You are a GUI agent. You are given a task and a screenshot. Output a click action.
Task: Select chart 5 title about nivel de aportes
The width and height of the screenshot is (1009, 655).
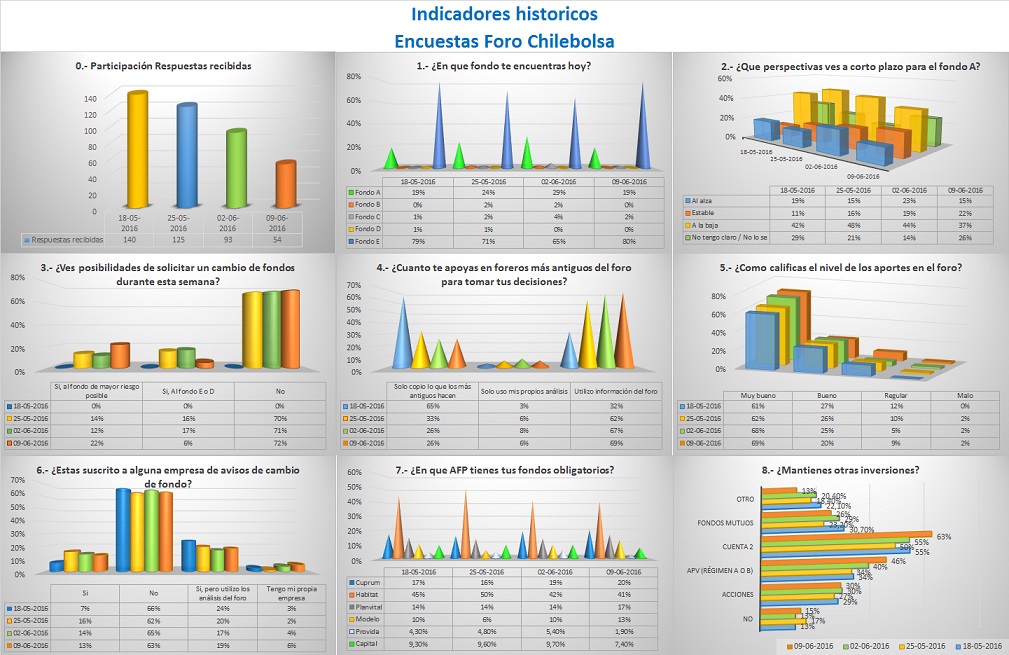[x=841, y=268]
